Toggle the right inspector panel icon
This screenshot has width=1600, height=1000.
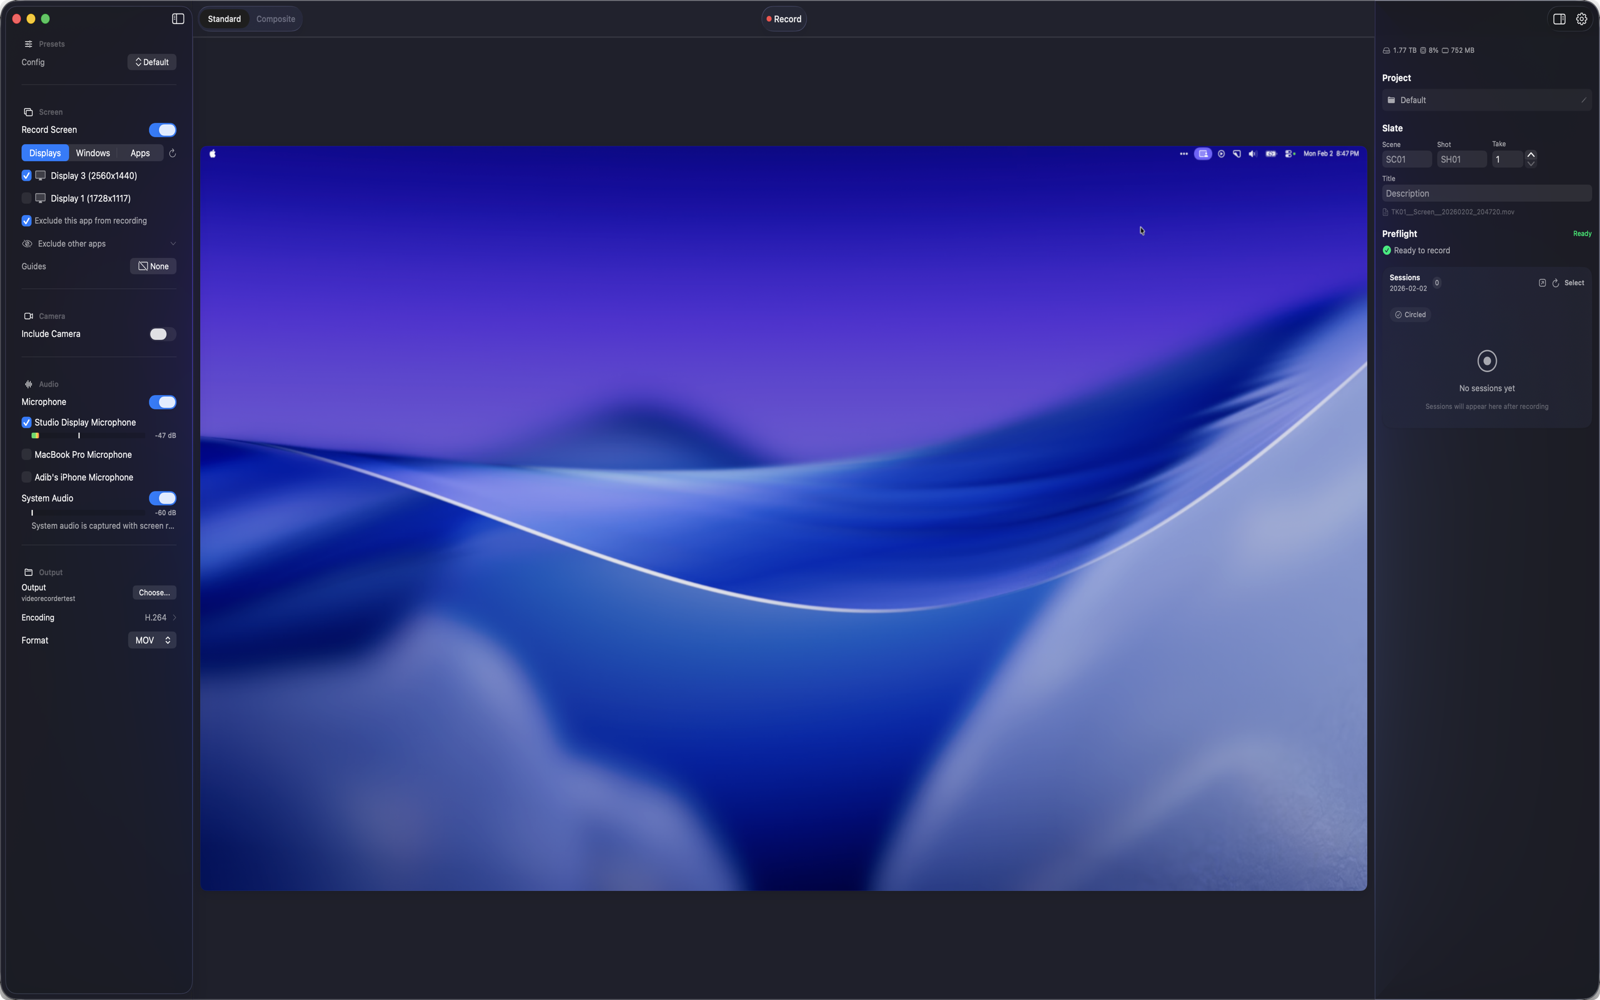coord(1558,19)
